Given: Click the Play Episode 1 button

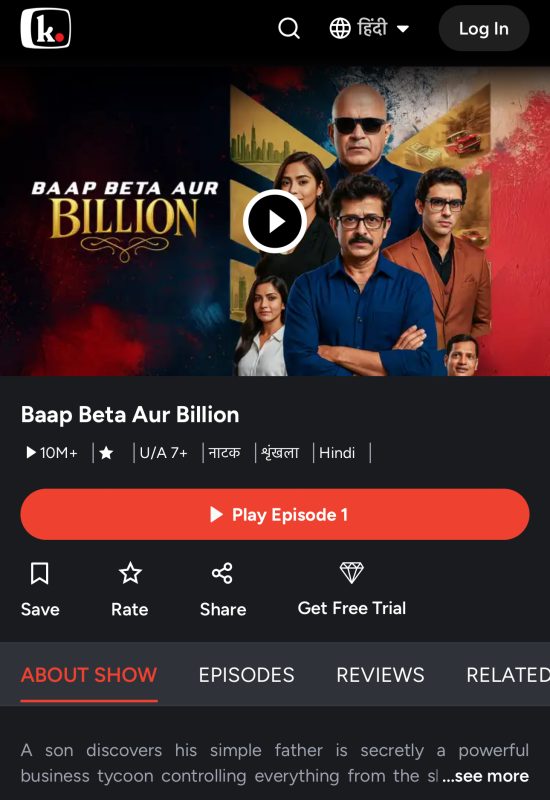Looking at the screenshot, I should click(275, 514).
